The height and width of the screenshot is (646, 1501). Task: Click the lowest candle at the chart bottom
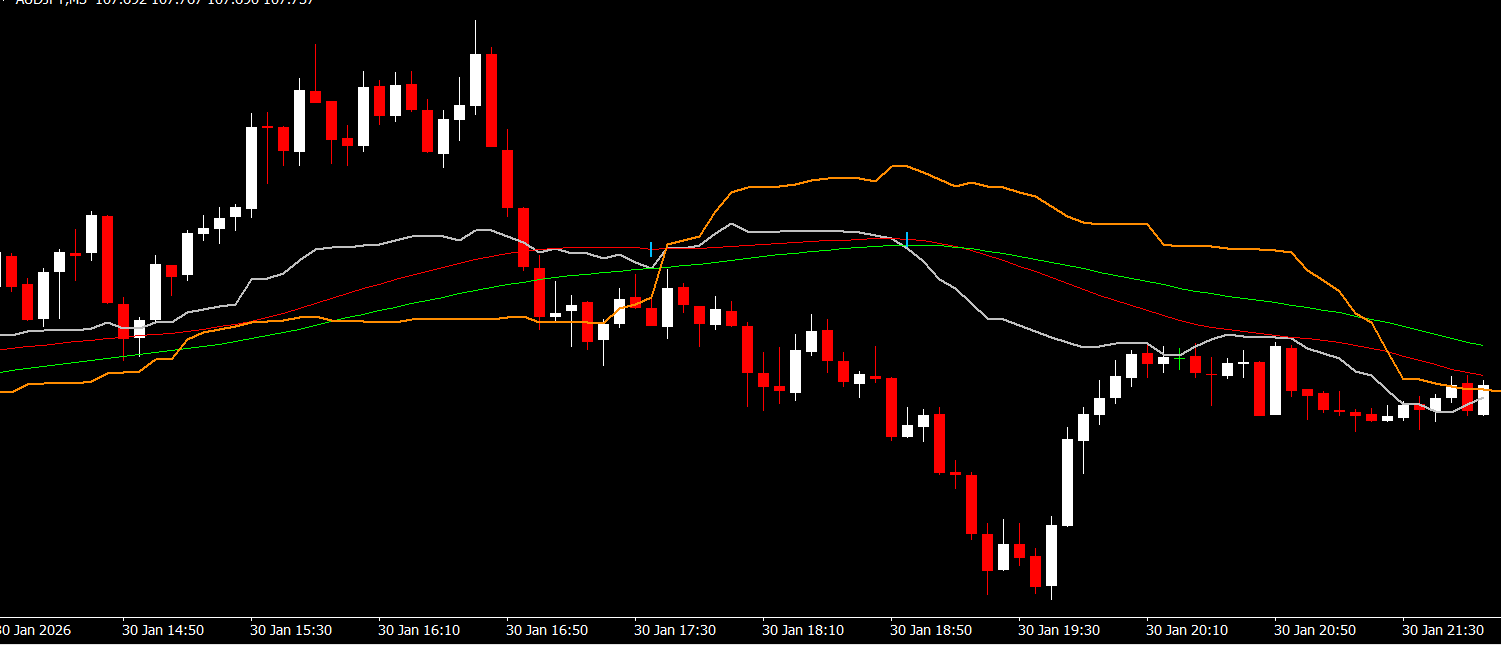coord(1051,556)
